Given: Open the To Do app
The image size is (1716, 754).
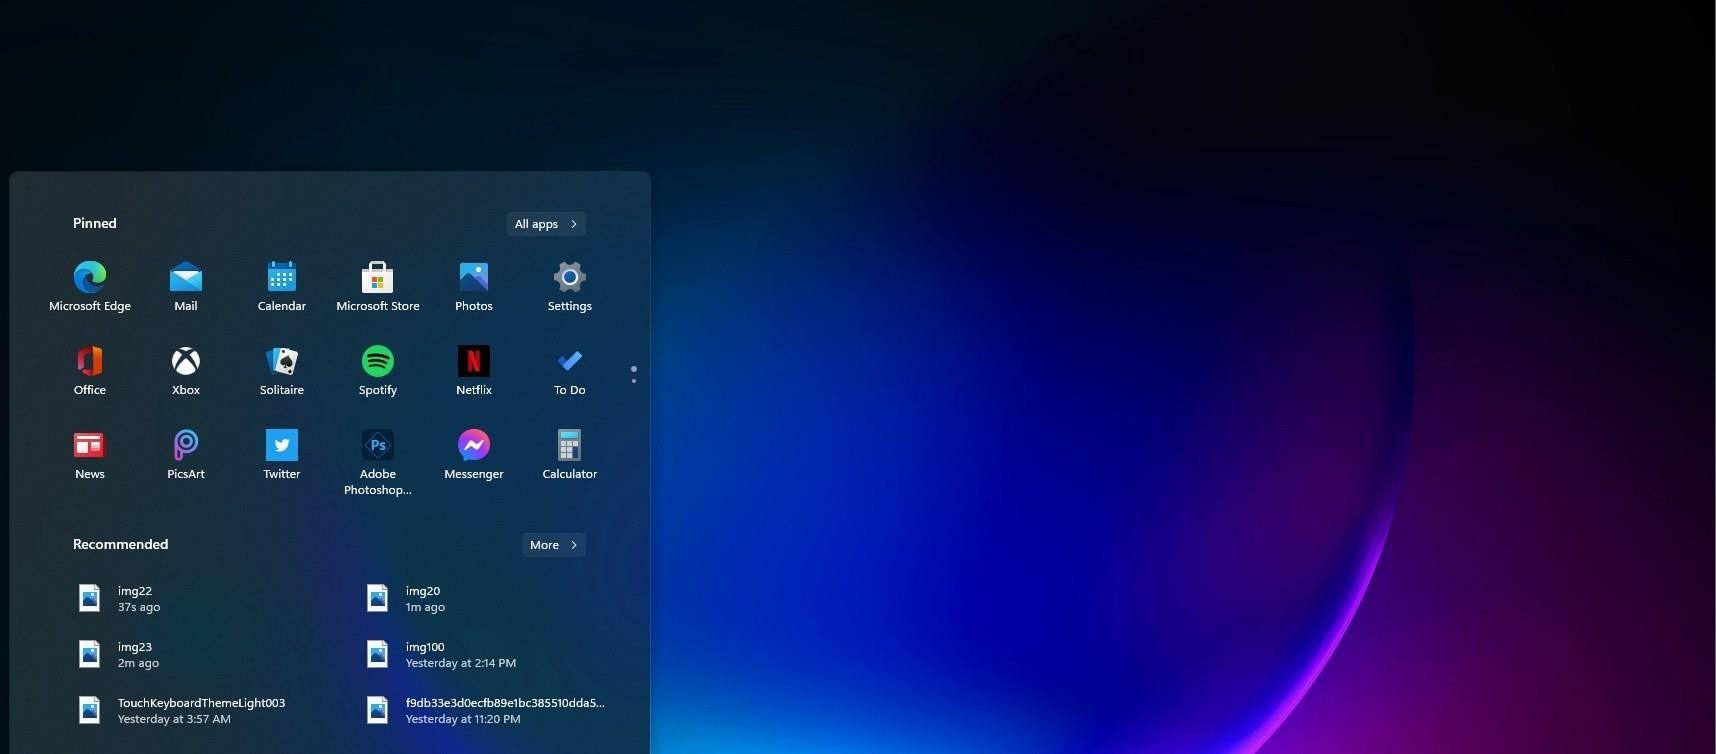Looking at the screenshot, I should click(x=570, y=370).
